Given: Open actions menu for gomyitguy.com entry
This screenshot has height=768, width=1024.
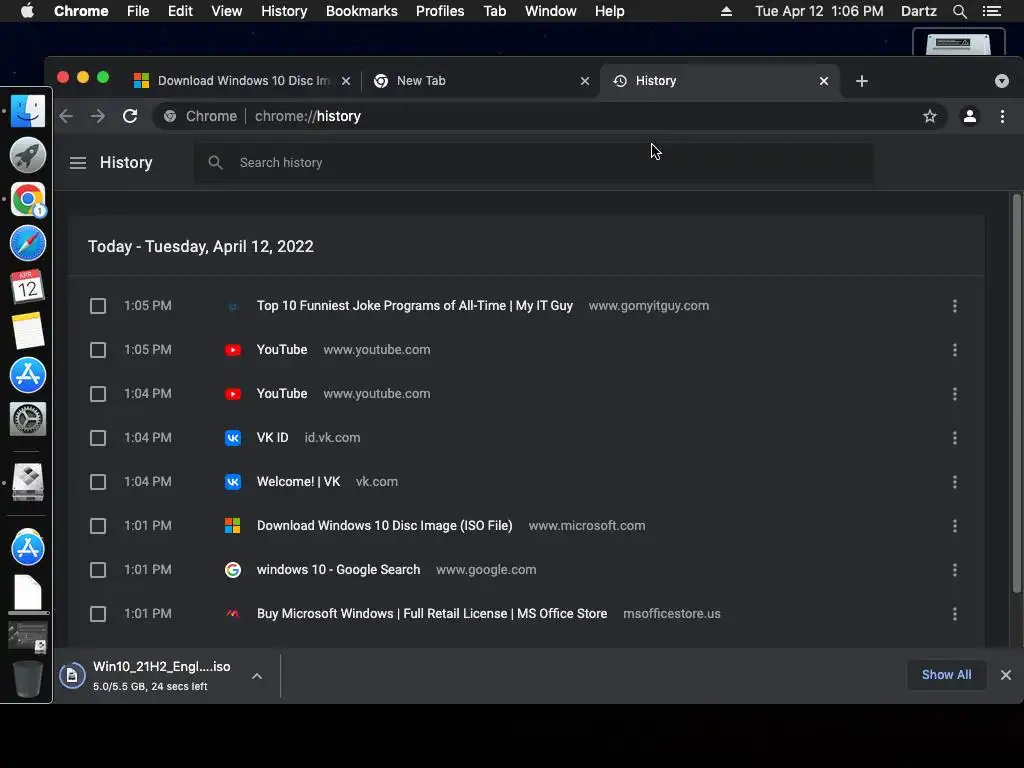Looking at the screenshot, I should tap(954, 306).
